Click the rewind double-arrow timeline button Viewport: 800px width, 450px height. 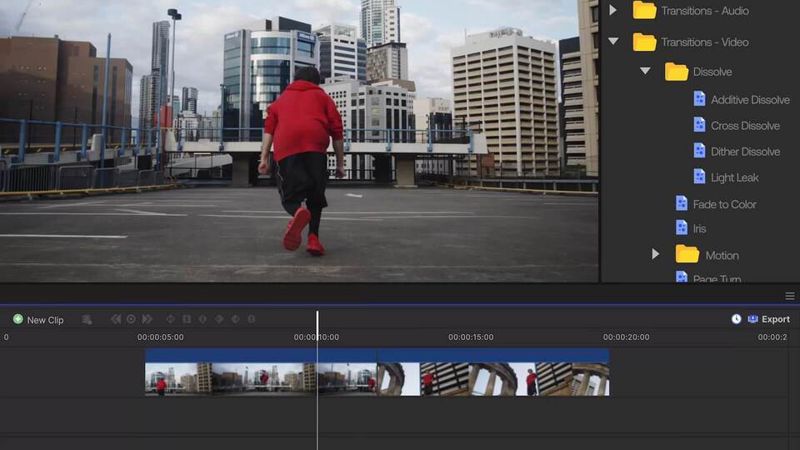coord(116,319)
